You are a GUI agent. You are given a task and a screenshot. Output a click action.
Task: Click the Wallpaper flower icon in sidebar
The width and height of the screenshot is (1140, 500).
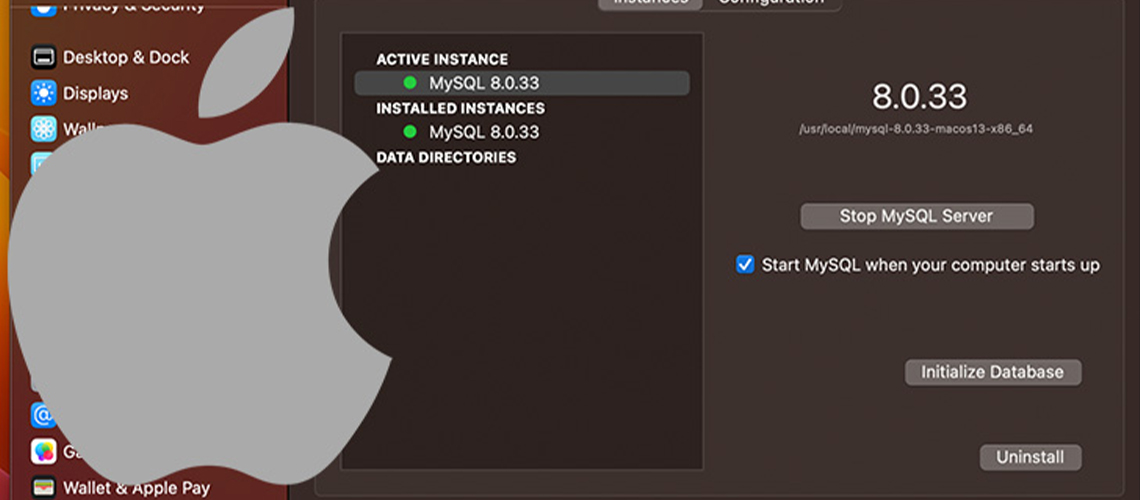(x=44, y=129)
